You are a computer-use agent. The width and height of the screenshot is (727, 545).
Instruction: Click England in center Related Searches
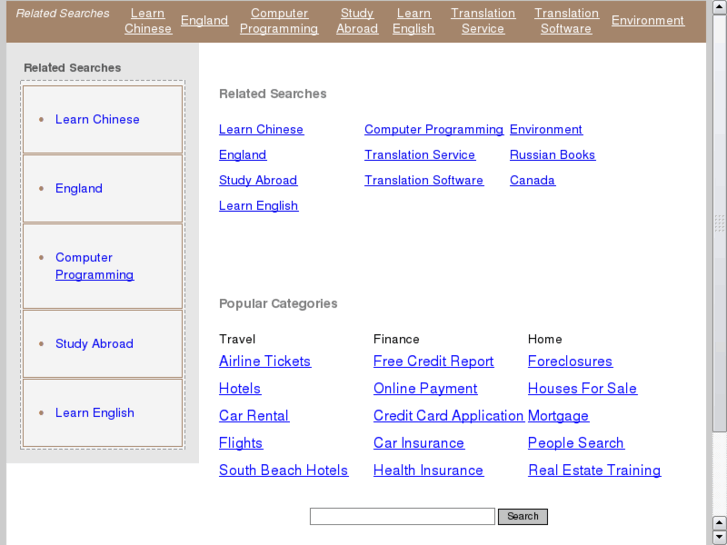click(x=242, y=155)
